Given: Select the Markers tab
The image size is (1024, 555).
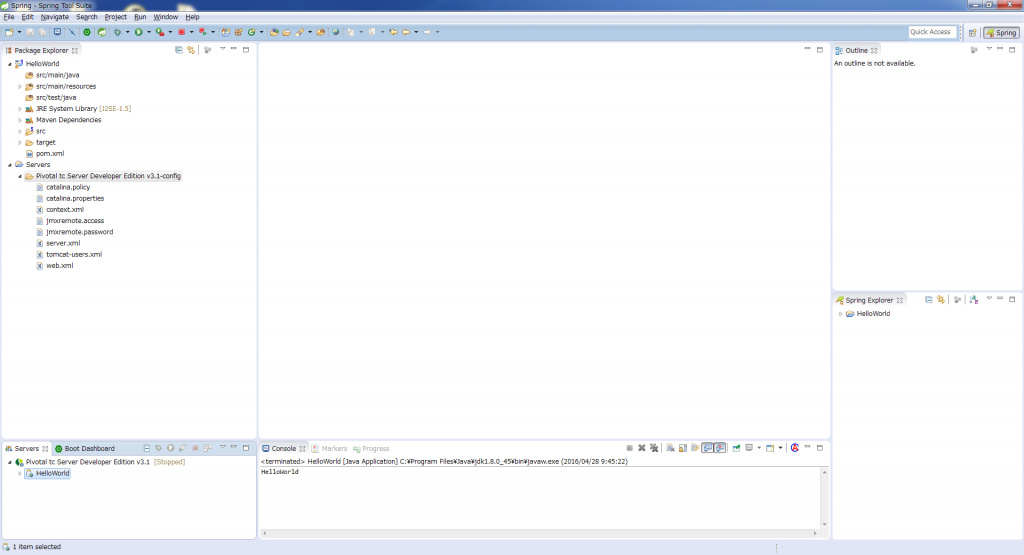Looking at the screenshot, I should [x=334, y=448].
